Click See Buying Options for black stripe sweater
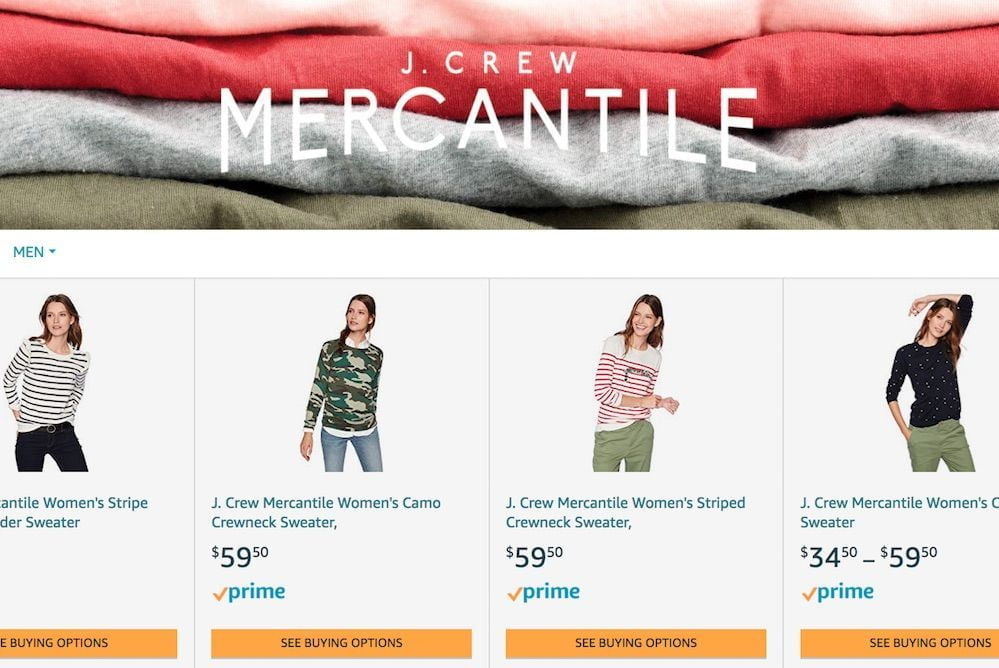This screenshot has width=999, height=668. (x=89, y=643)
